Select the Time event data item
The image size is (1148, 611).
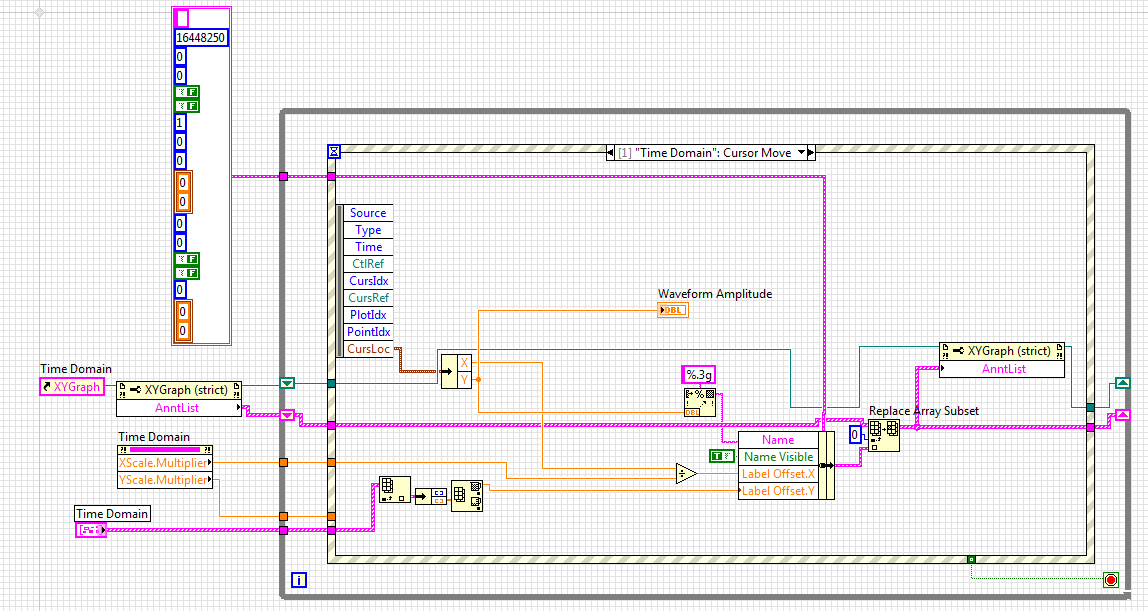[x=368, y=247]
